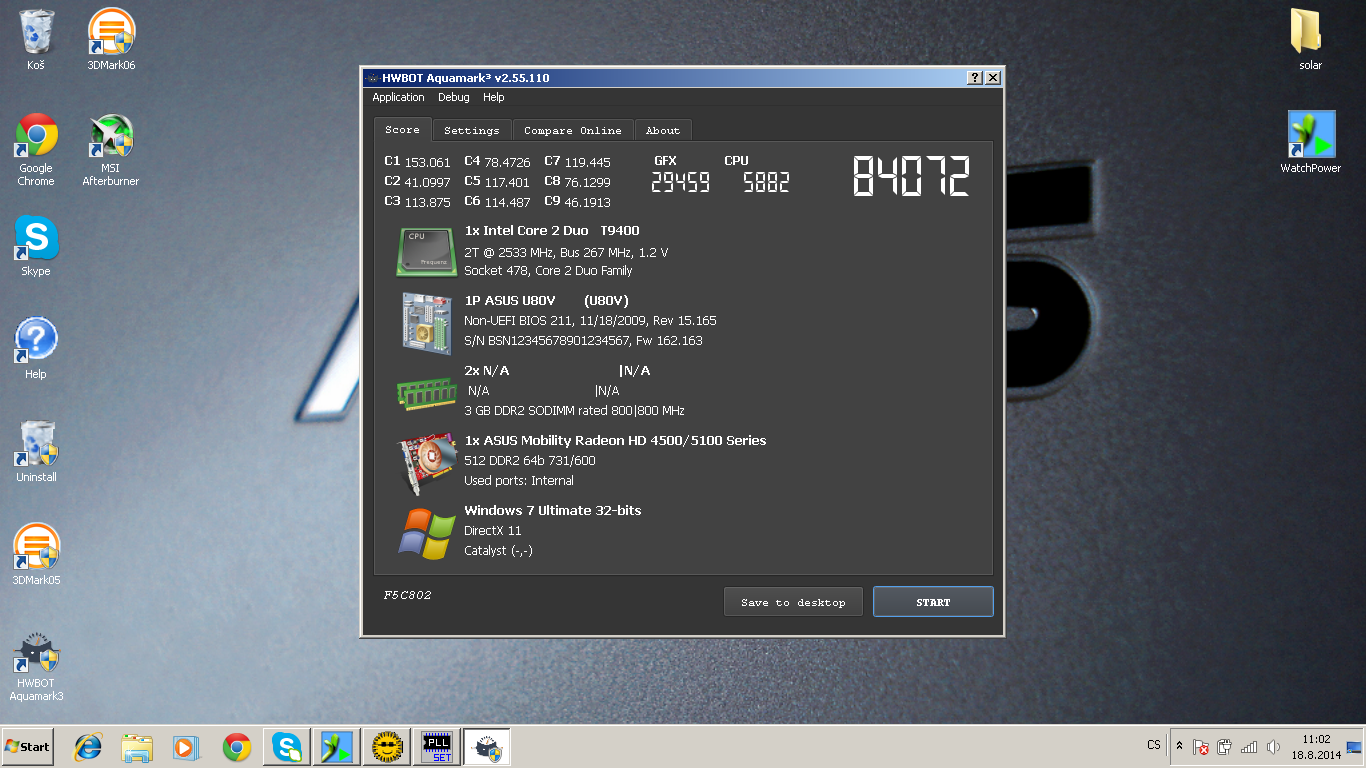
Task: Click the C9 value 46.1913
Action: coord(588,202)
